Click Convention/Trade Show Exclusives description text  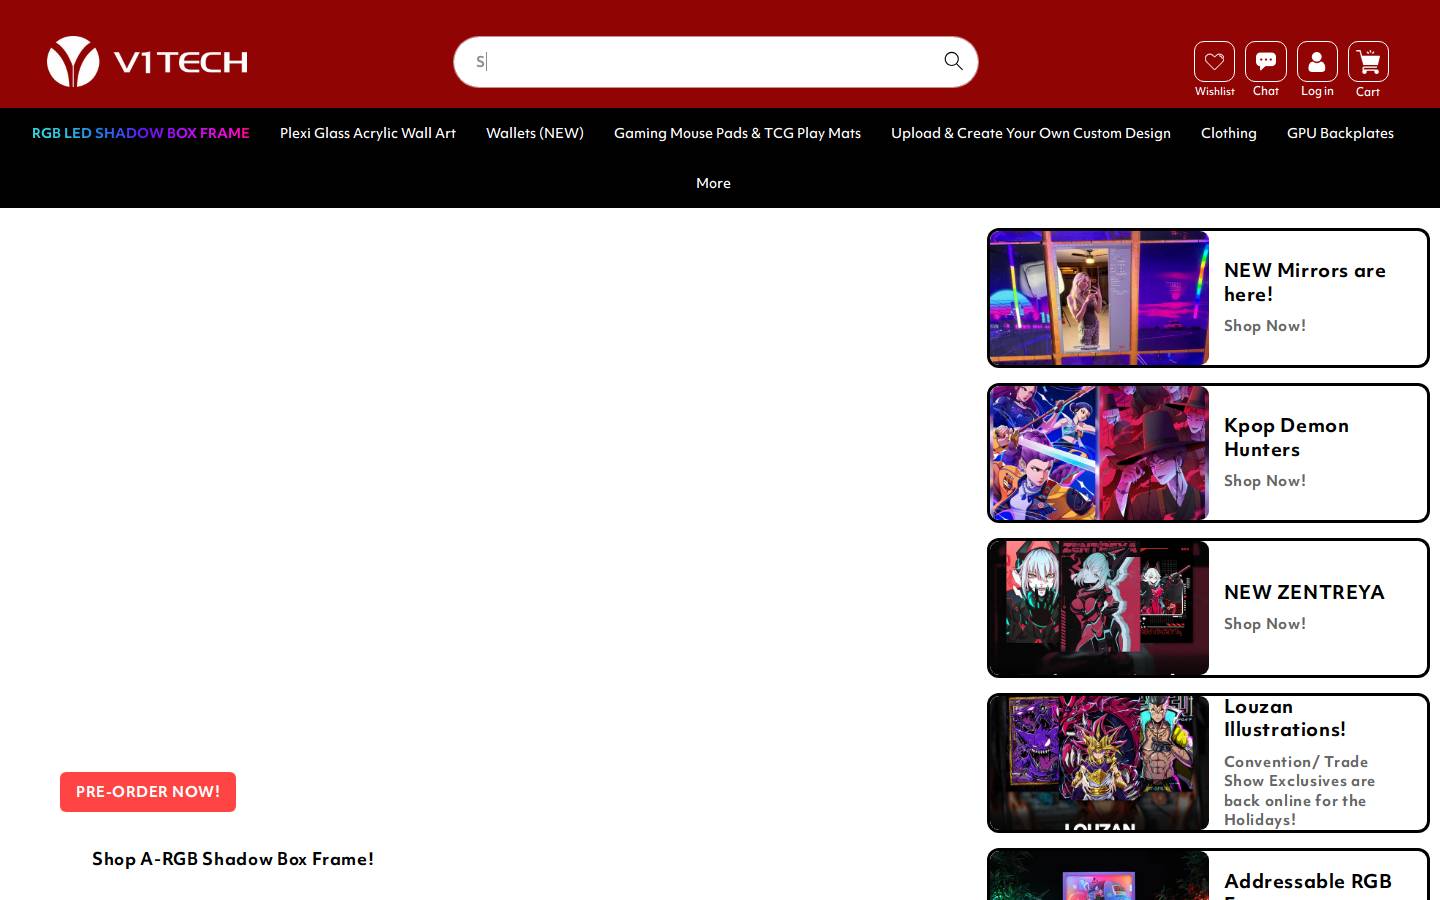pyautogui.click(x=1299, y=791)
